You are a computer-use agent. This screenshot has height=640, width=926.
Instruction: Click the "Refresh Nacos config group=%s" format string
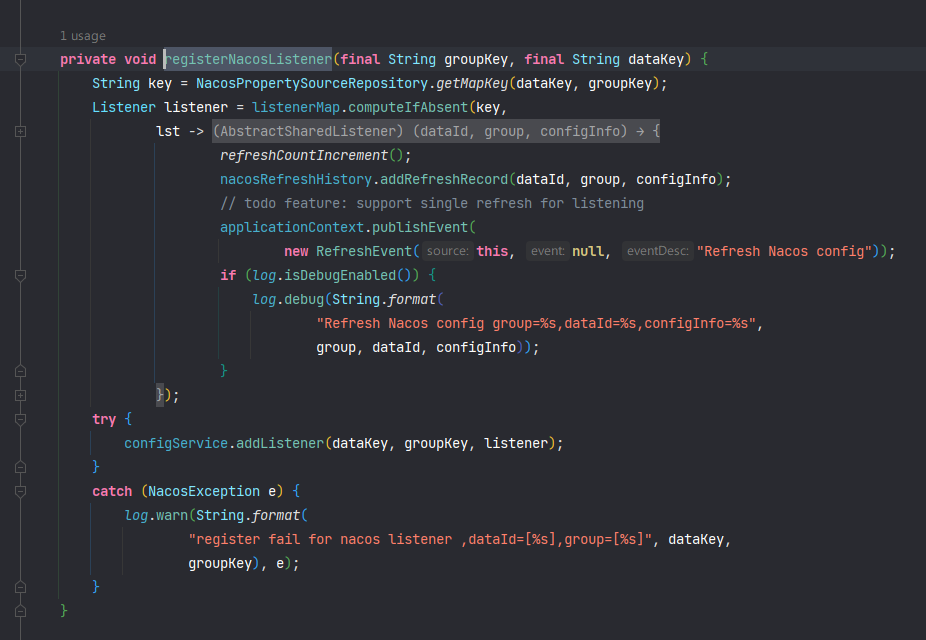point(536,324)
